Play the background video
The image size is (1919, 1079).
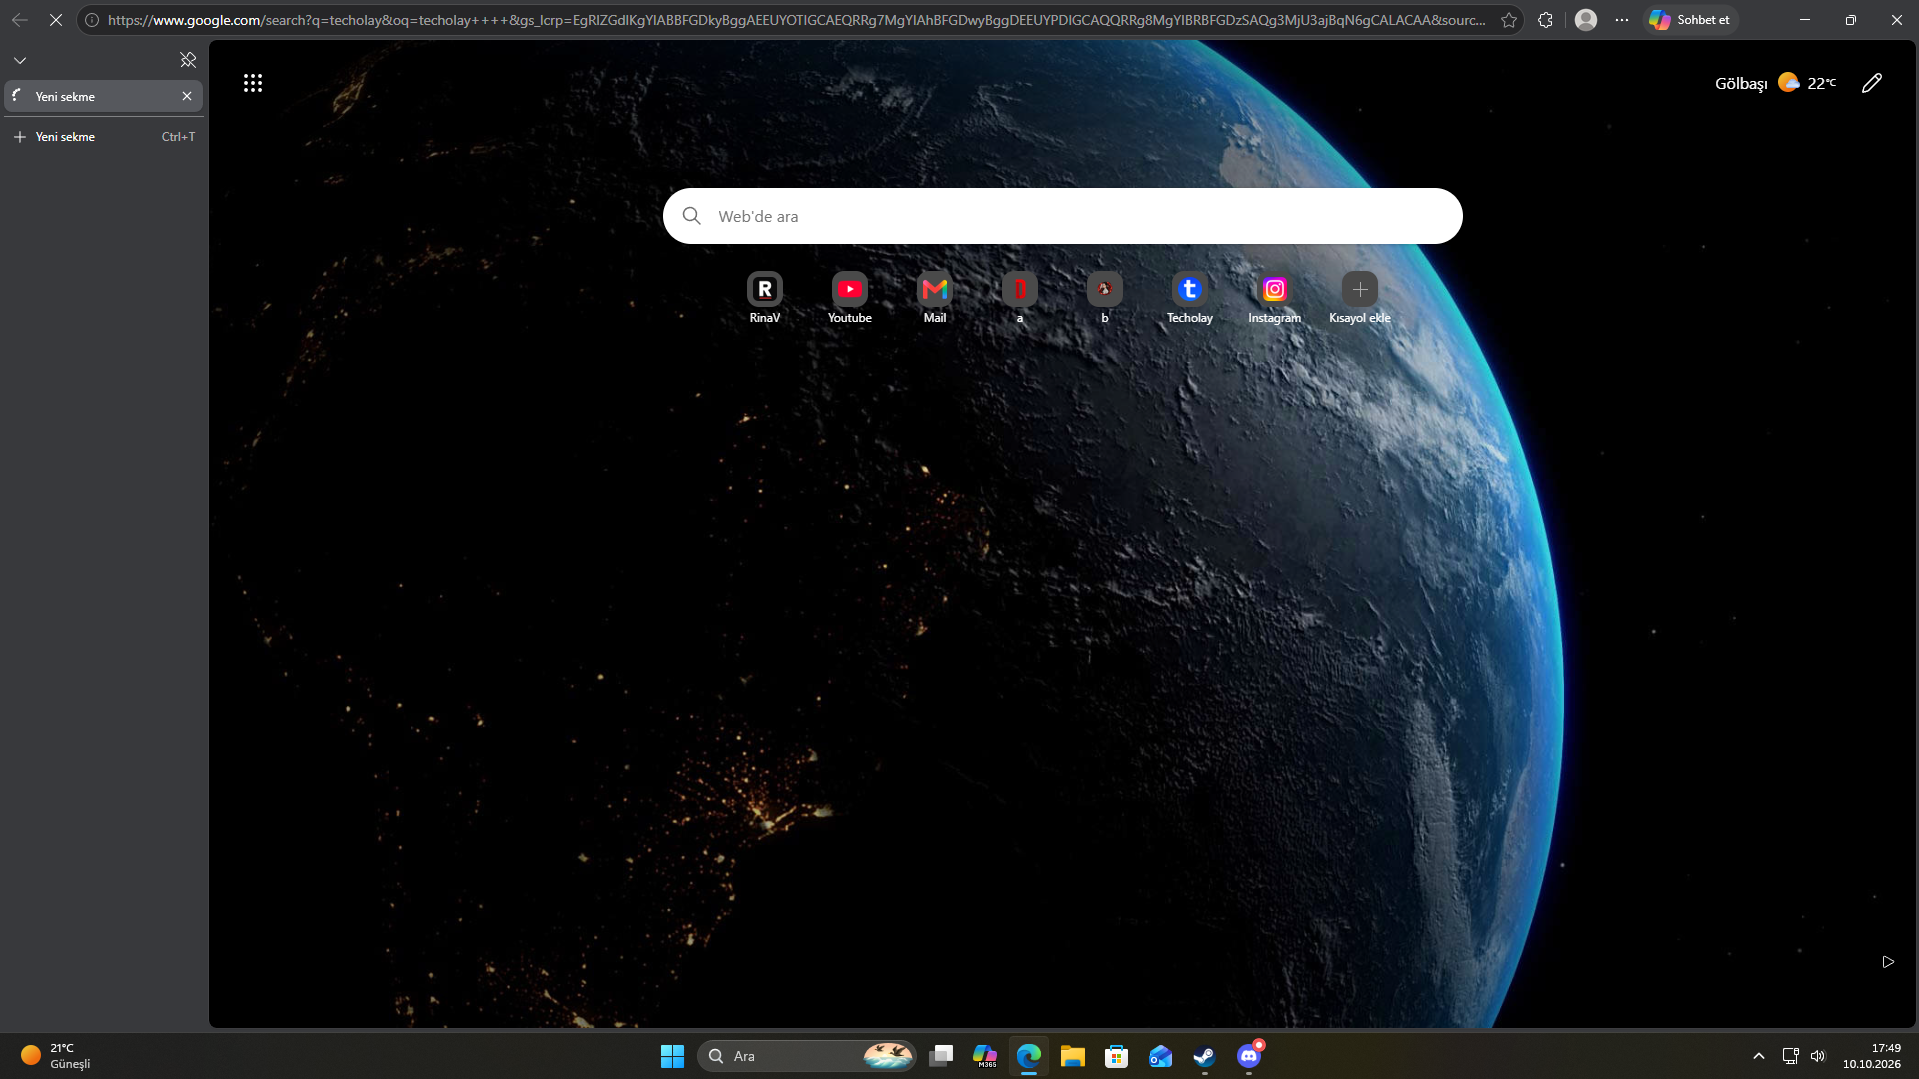pyautogui.click(x=1887, y=962)
